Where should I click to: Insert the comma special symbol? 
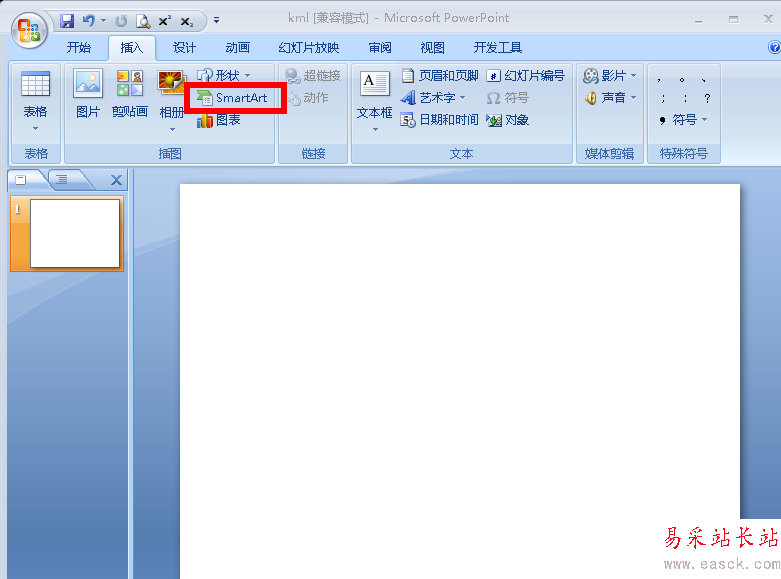click(659, 80)
